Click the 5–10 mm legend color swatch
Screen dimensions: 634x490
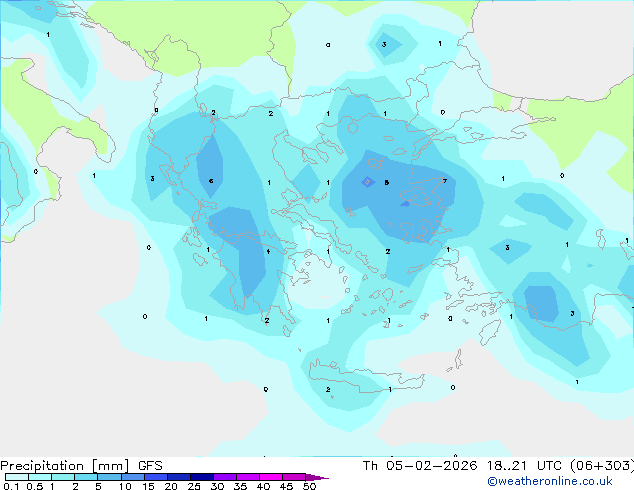[x=109, y=477]
